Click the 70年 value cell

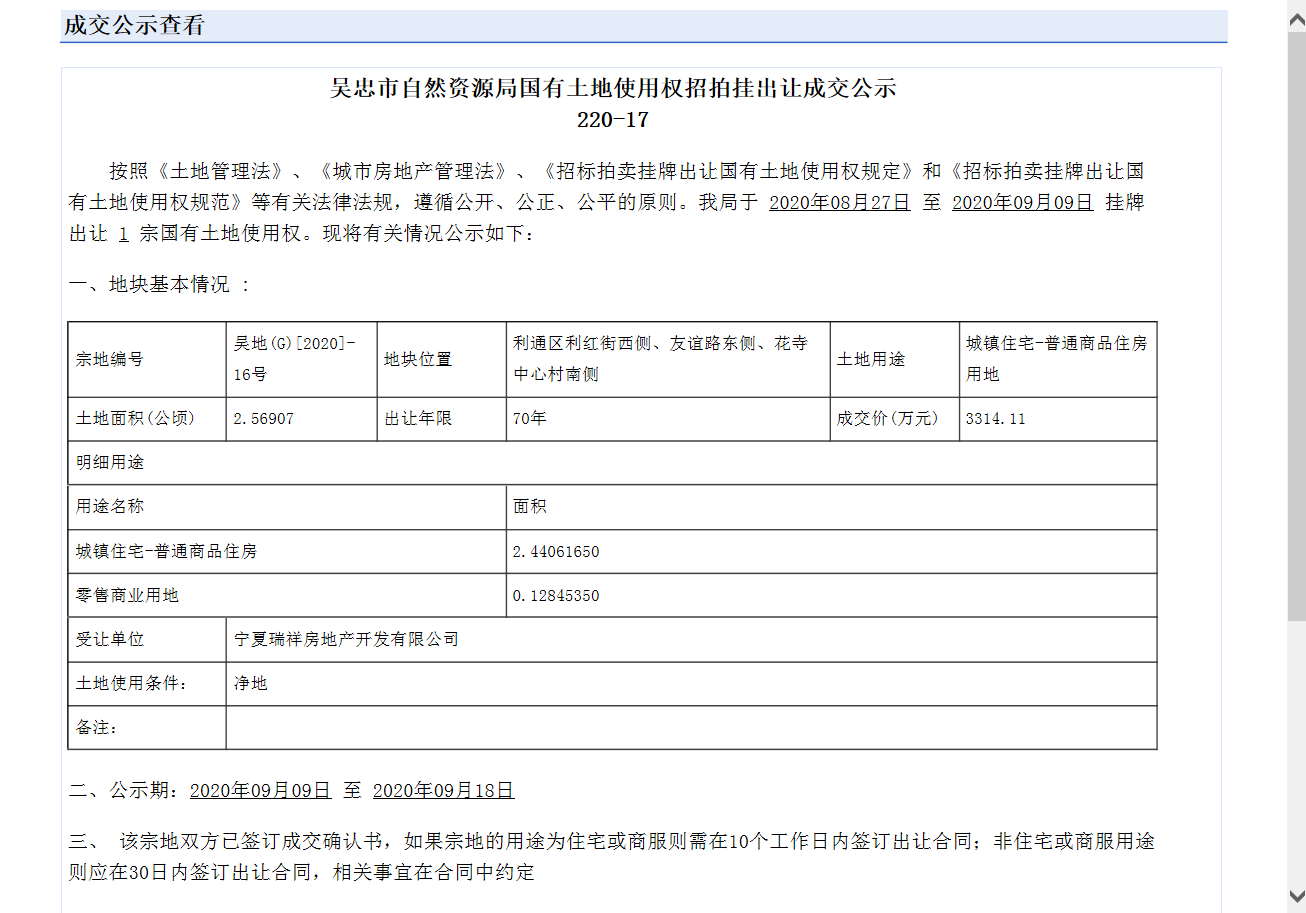tap(667, 419)
